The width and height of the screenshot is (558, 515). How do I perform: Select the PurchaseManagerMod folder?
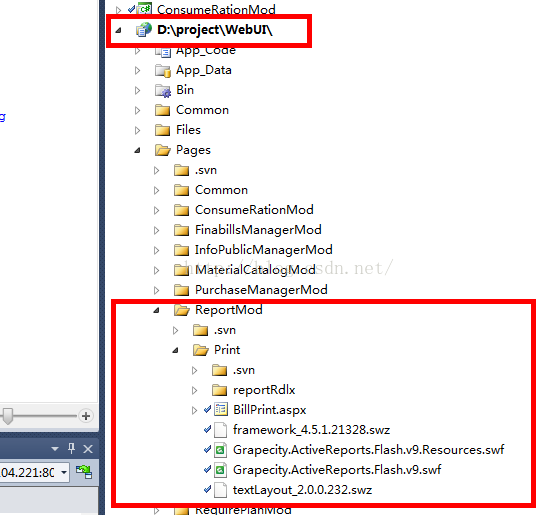coord(261,290)
